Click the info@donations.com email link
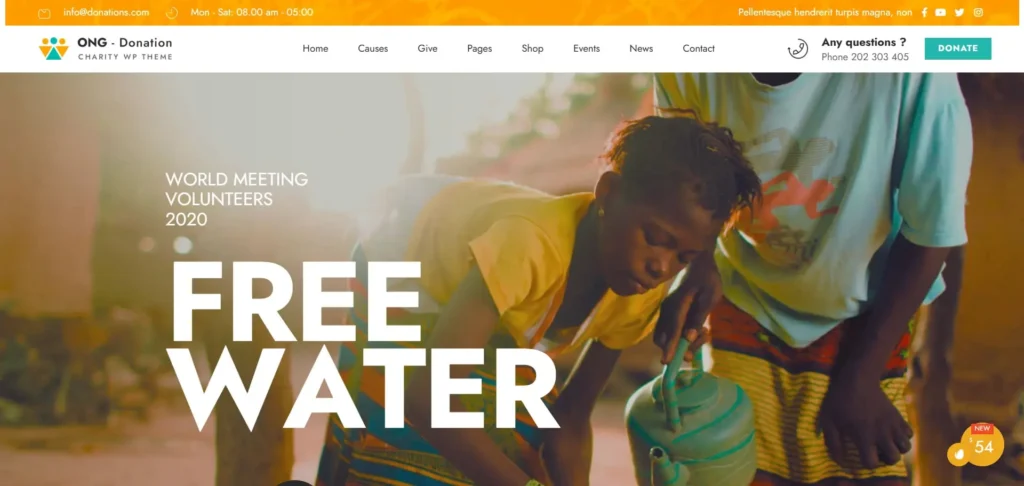 click(x=106, y=12)
